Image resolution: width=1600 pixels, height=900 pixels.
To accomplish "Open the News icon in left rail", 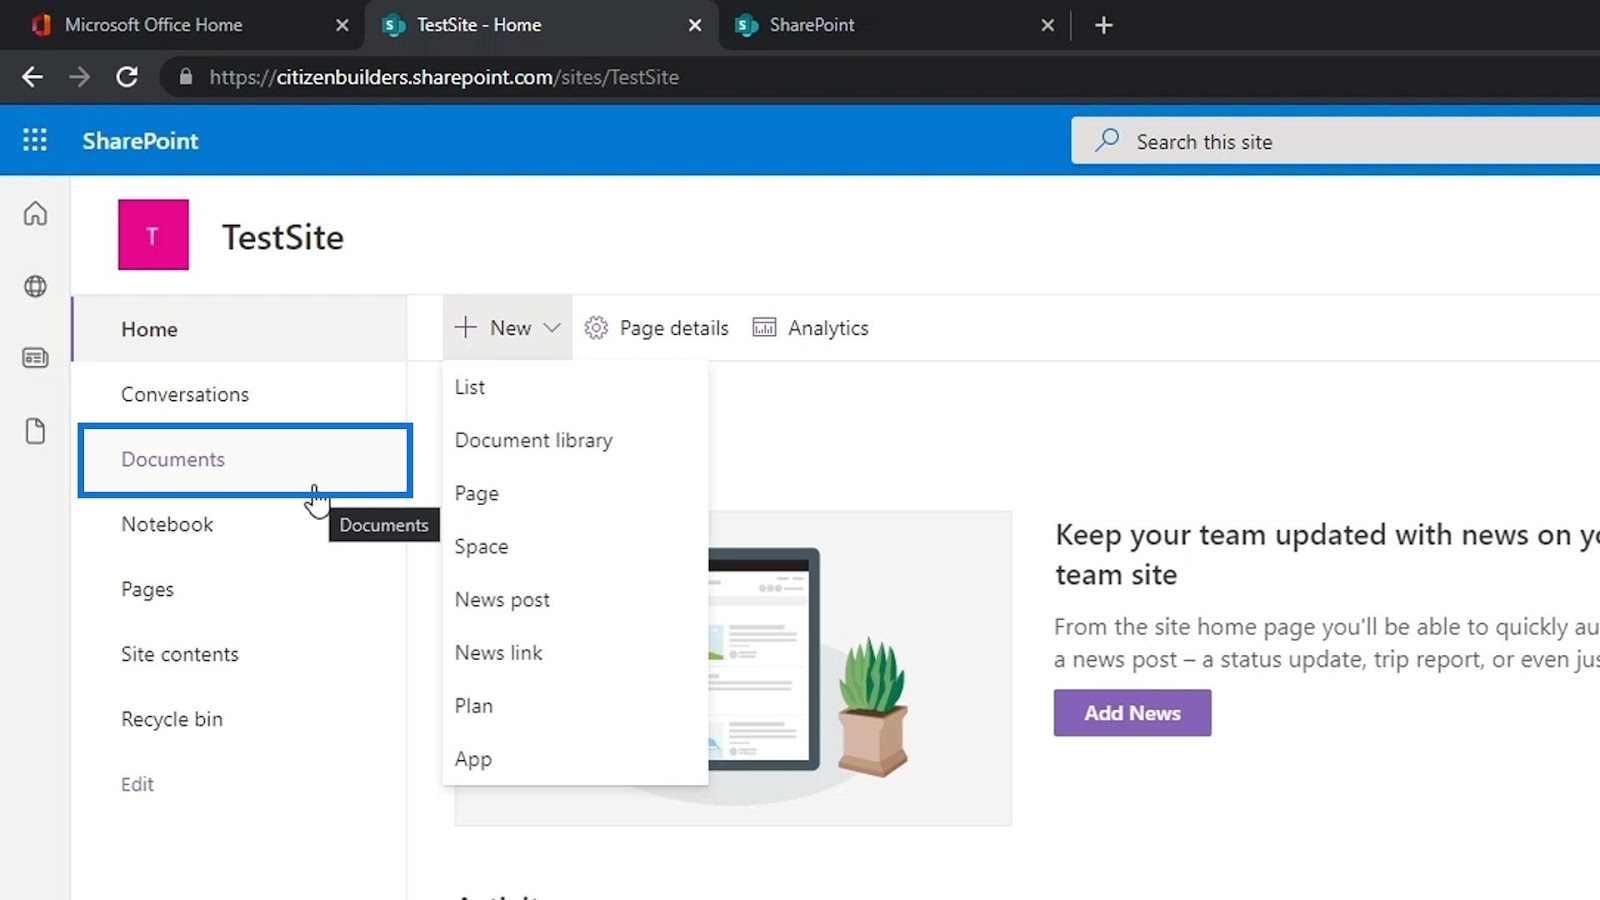I will [x=35, y=358].
